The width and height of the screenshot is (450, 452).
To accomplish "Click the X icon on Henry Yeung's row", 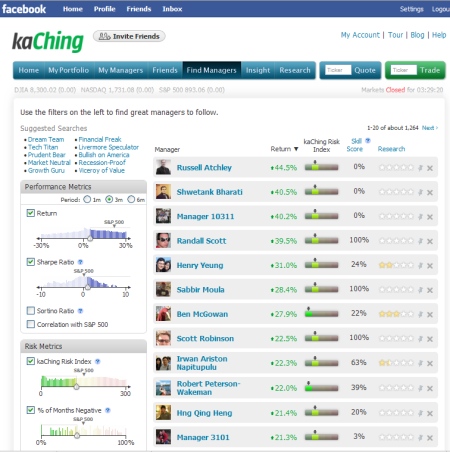I will pos(430,266).
